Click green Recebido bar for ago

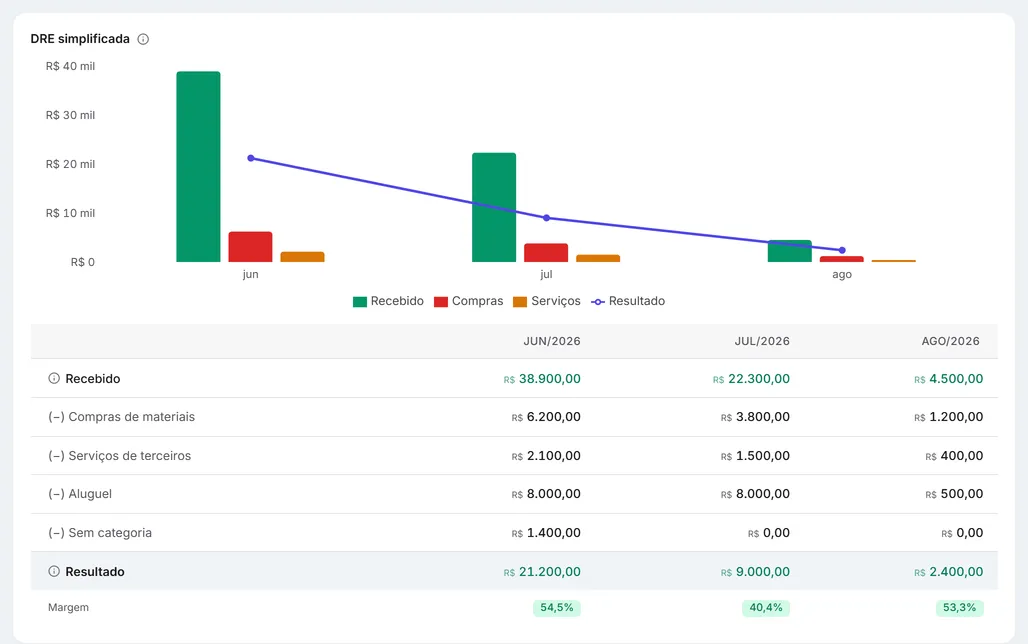[x=789, y=251]
